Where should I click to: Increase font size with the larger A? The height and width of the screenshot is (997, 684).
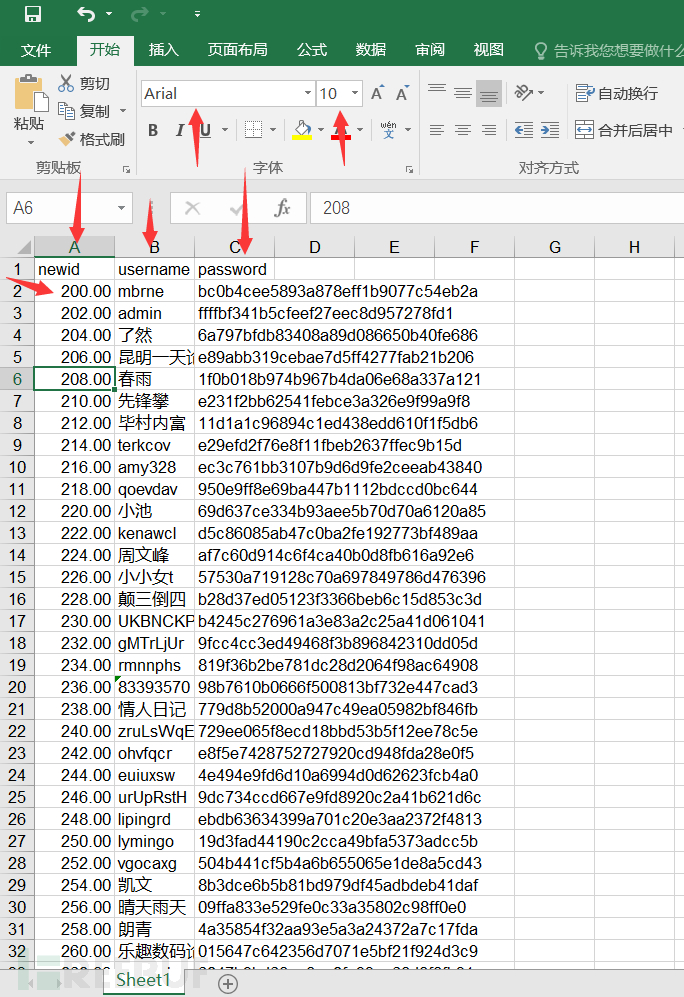377,93
